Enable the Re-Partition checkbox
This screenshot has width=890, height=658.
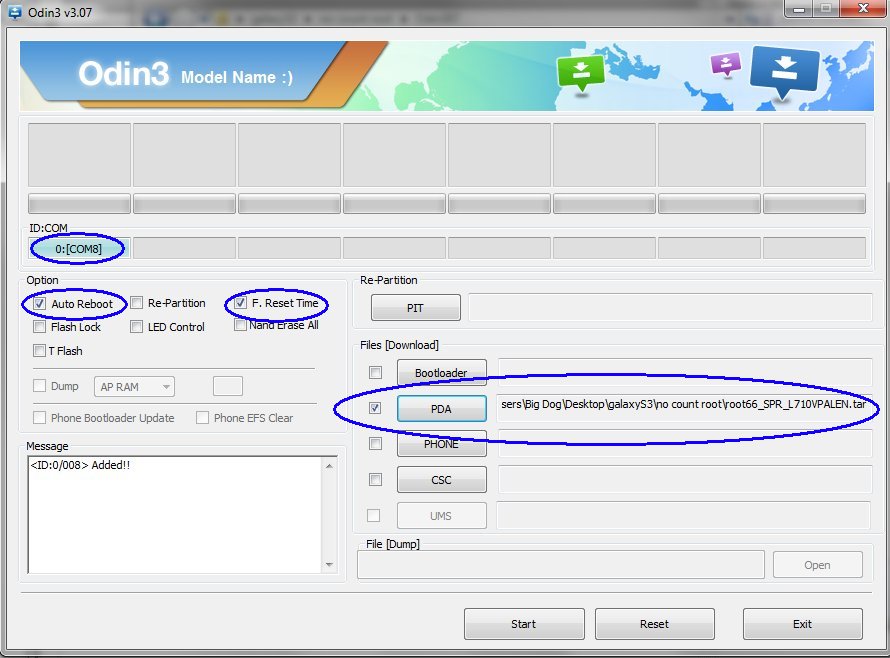(x=136, y=303)
